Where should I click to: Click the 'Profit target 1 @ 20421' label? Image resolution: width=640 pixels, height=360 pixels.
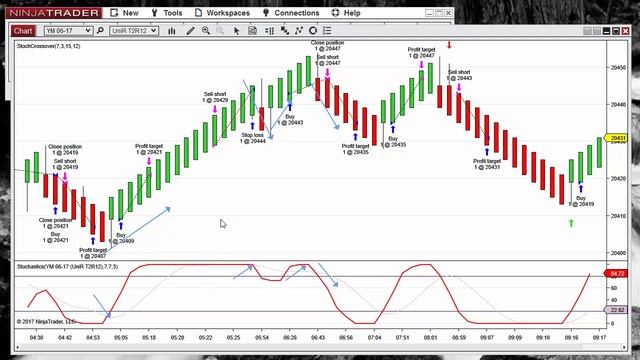pyautogui.click(x=149, y=149)
